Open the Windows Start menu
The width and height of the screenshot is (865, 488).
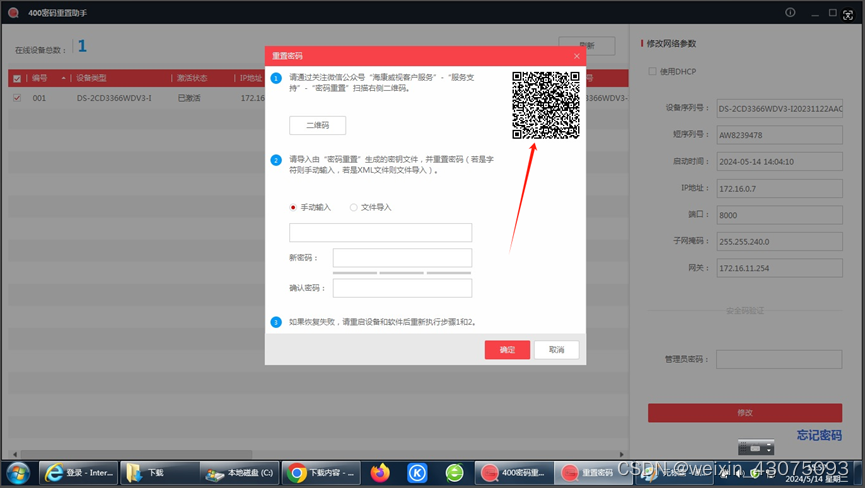[x=18, y=473]
